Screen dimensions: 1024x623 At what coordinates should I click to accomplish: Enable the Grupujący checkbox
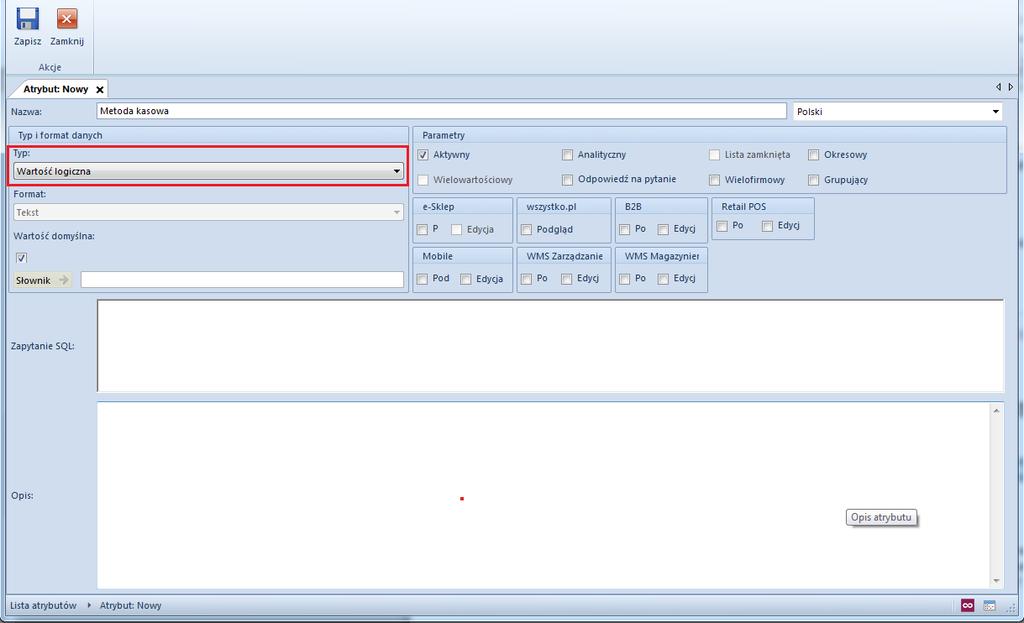[814, 180]
